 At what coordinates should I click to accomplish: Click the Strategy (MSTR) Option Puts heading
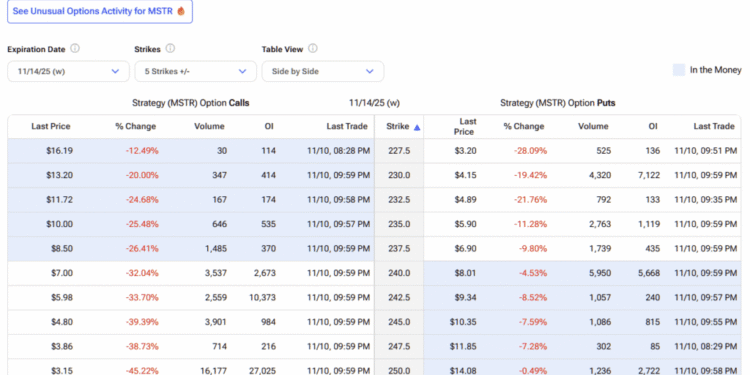click(x=558, y=103)
